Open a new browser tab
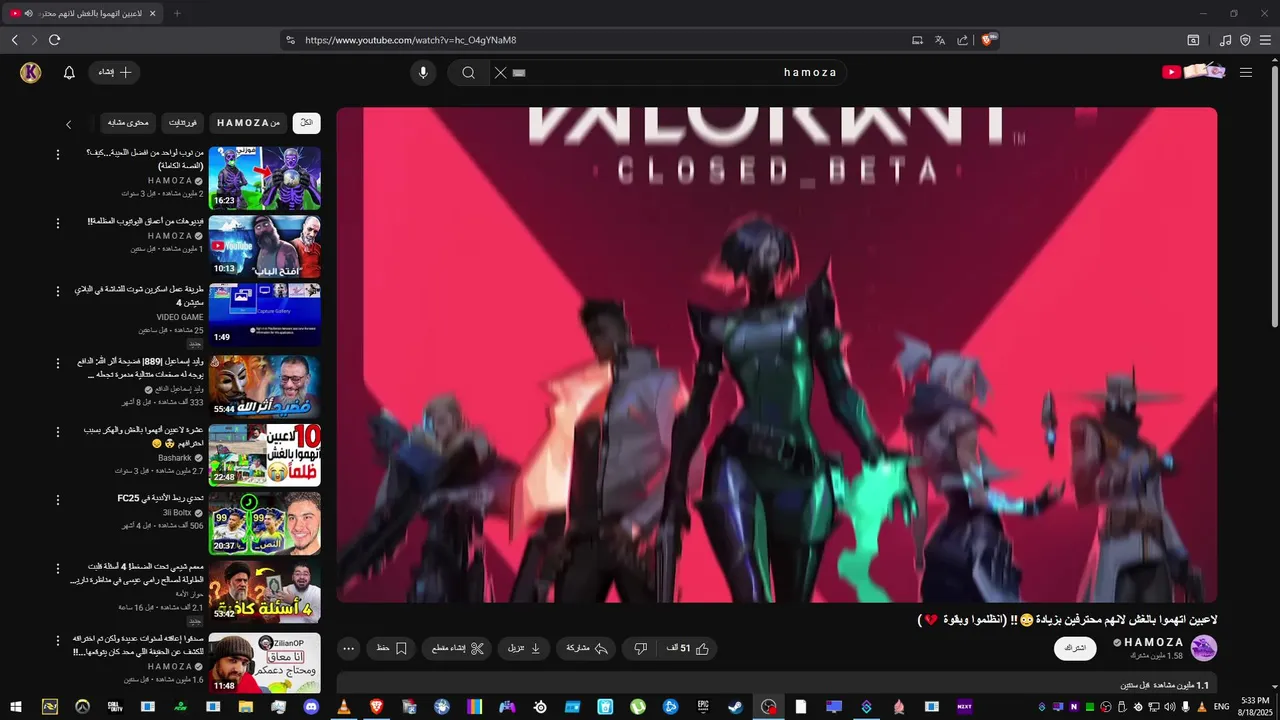 pyautogui.click(x=177, y=13)
